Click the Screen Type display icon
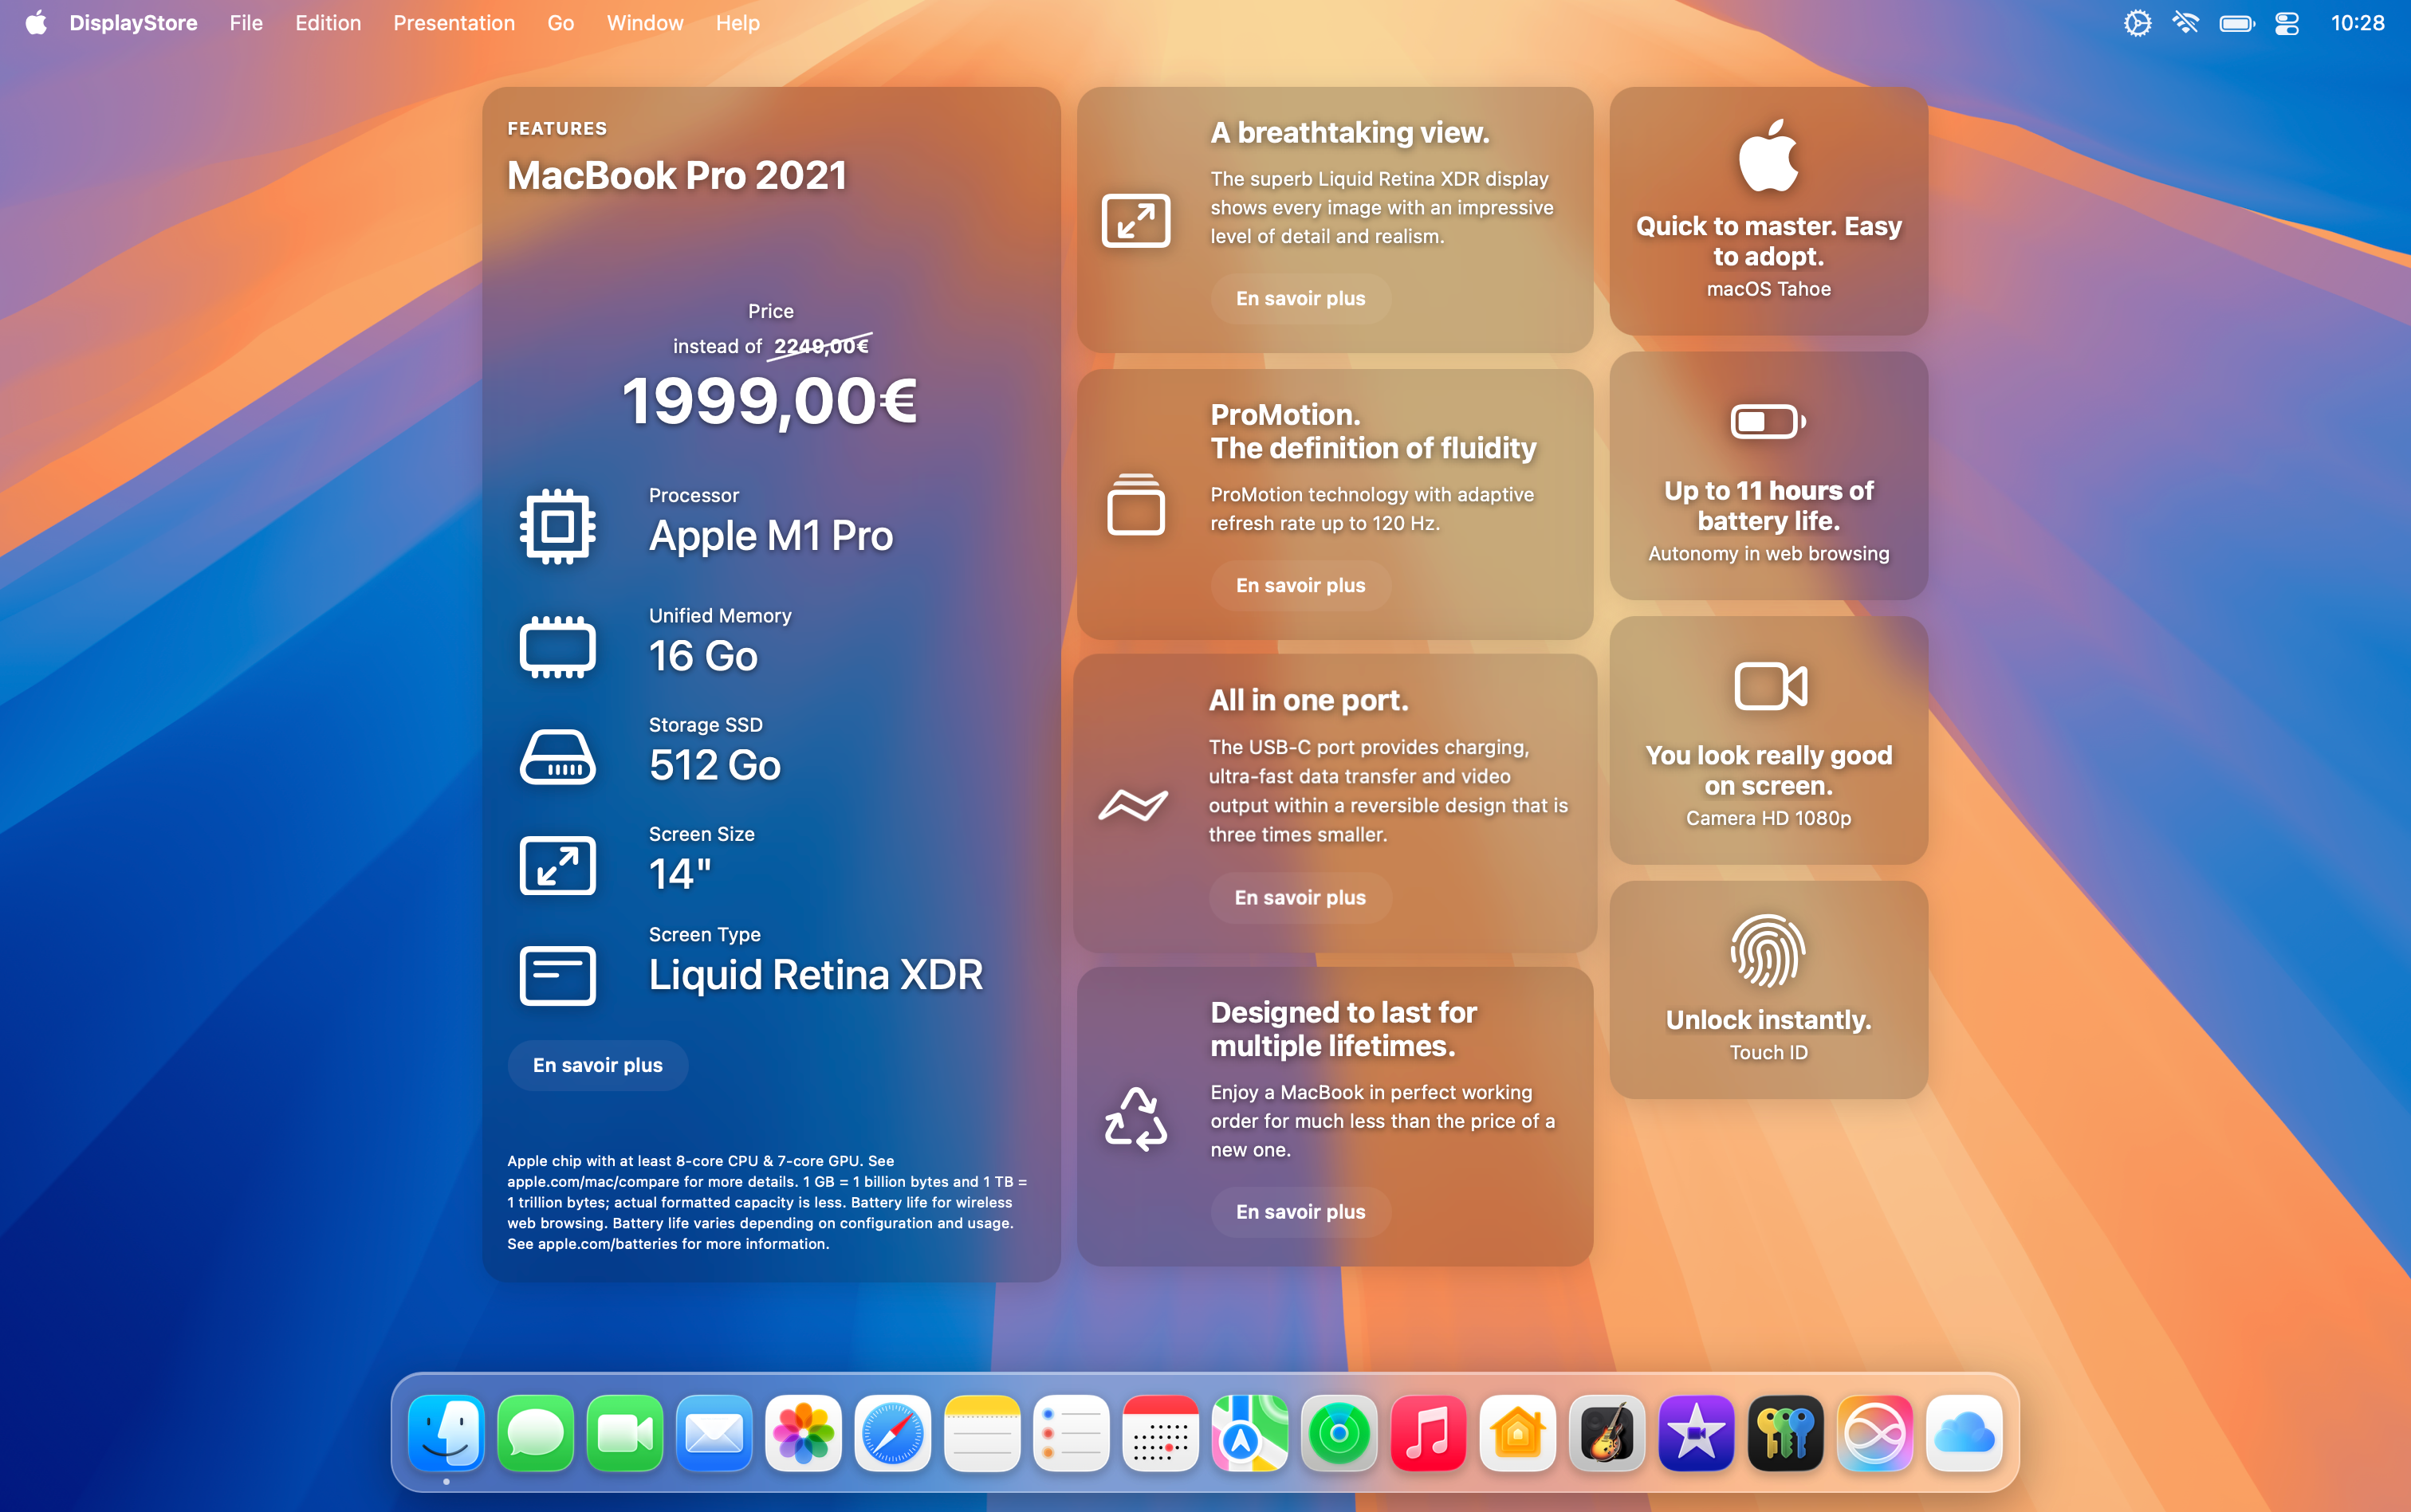 pyautogui.click(x=558, y=975)
